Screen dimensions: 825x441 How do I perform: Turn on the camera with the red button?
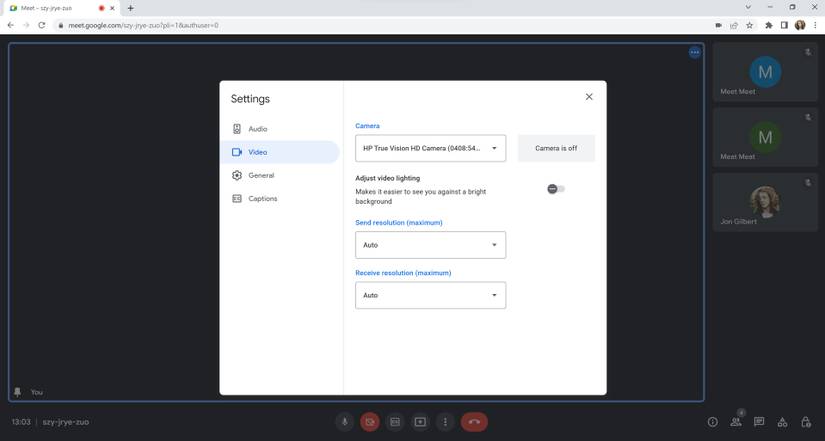pos(370,422)
